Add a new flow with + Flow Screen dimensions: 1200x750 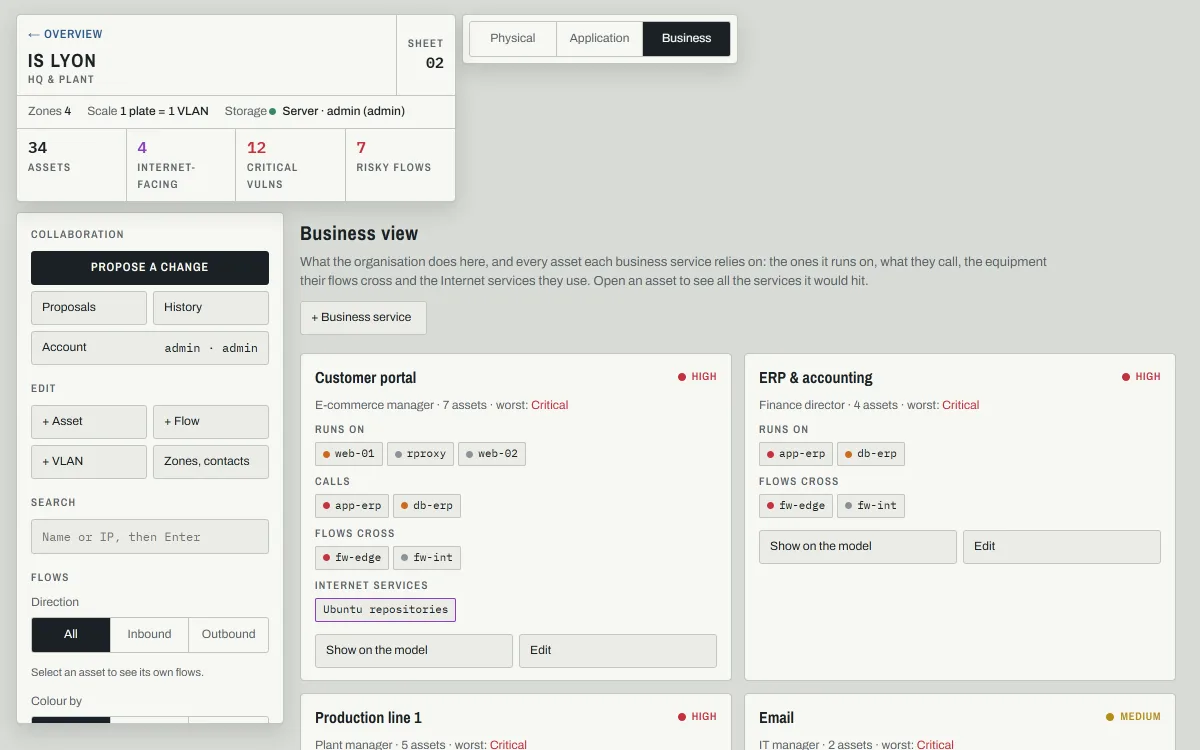[211, 422]
